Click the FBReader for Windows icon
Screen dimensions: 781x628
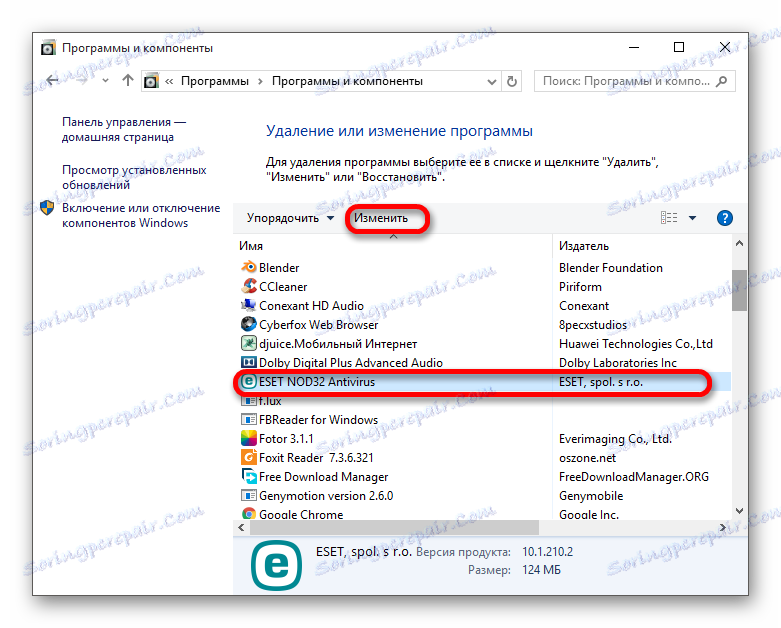click(249, 419)
